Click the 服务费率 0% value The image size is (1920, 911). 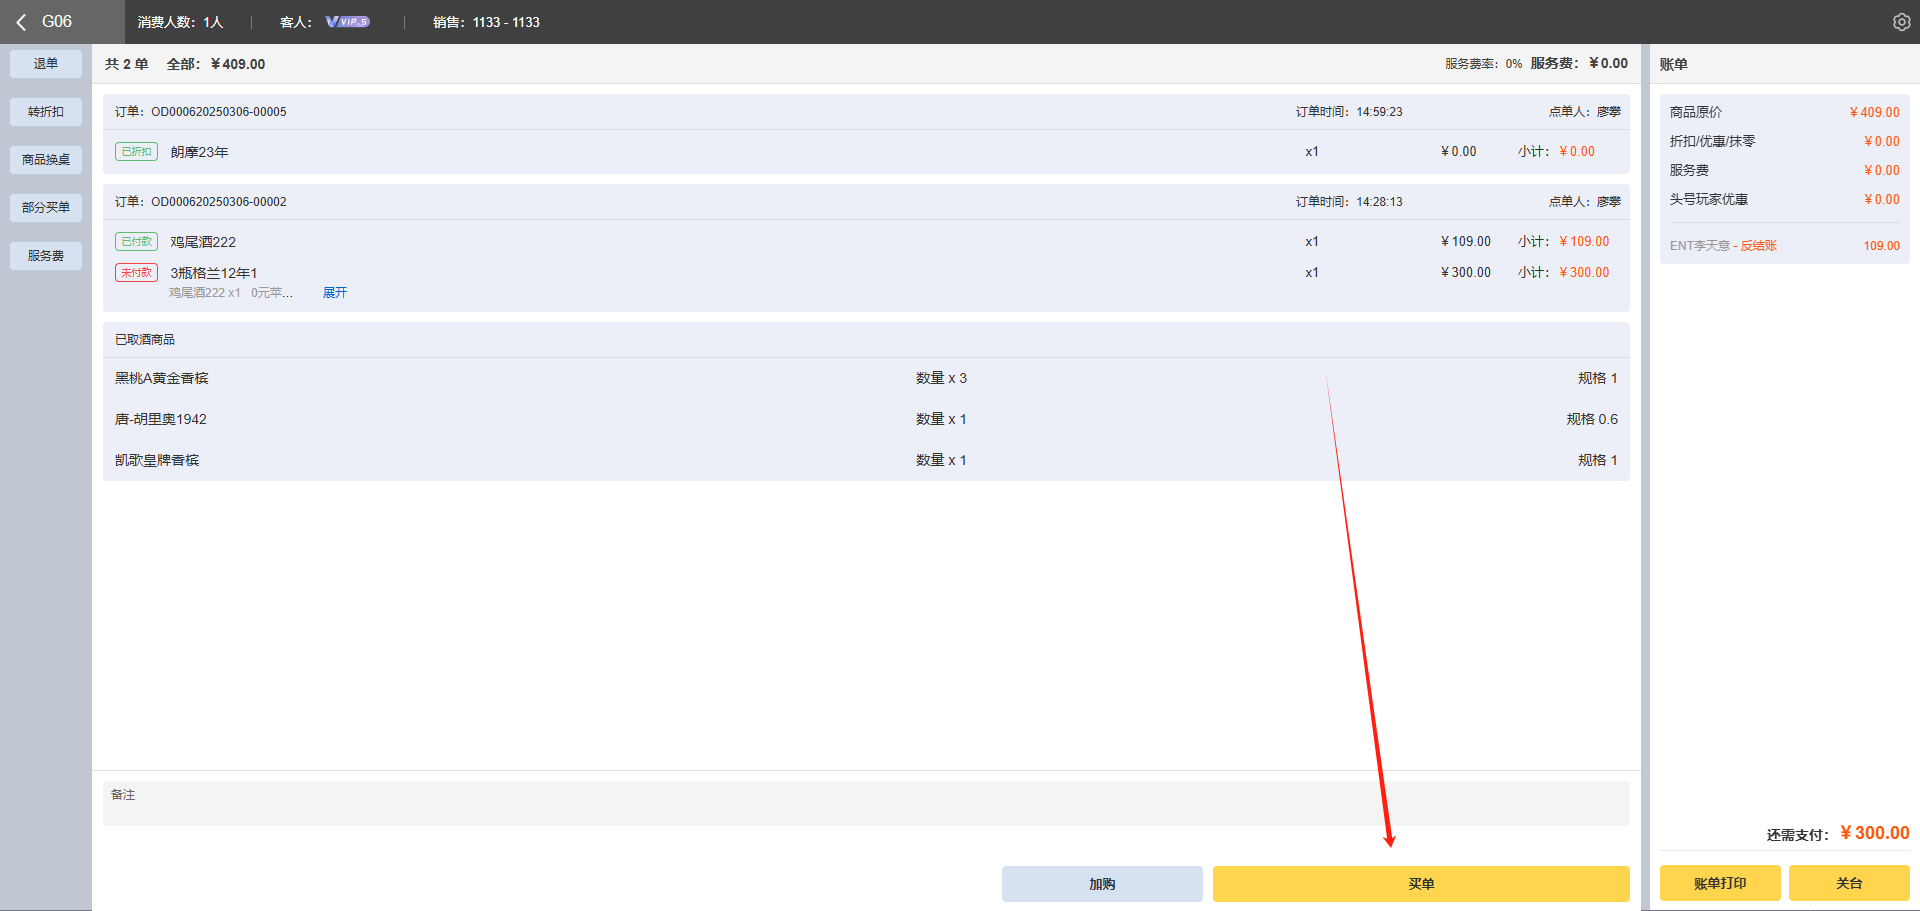click(1483, 64)
